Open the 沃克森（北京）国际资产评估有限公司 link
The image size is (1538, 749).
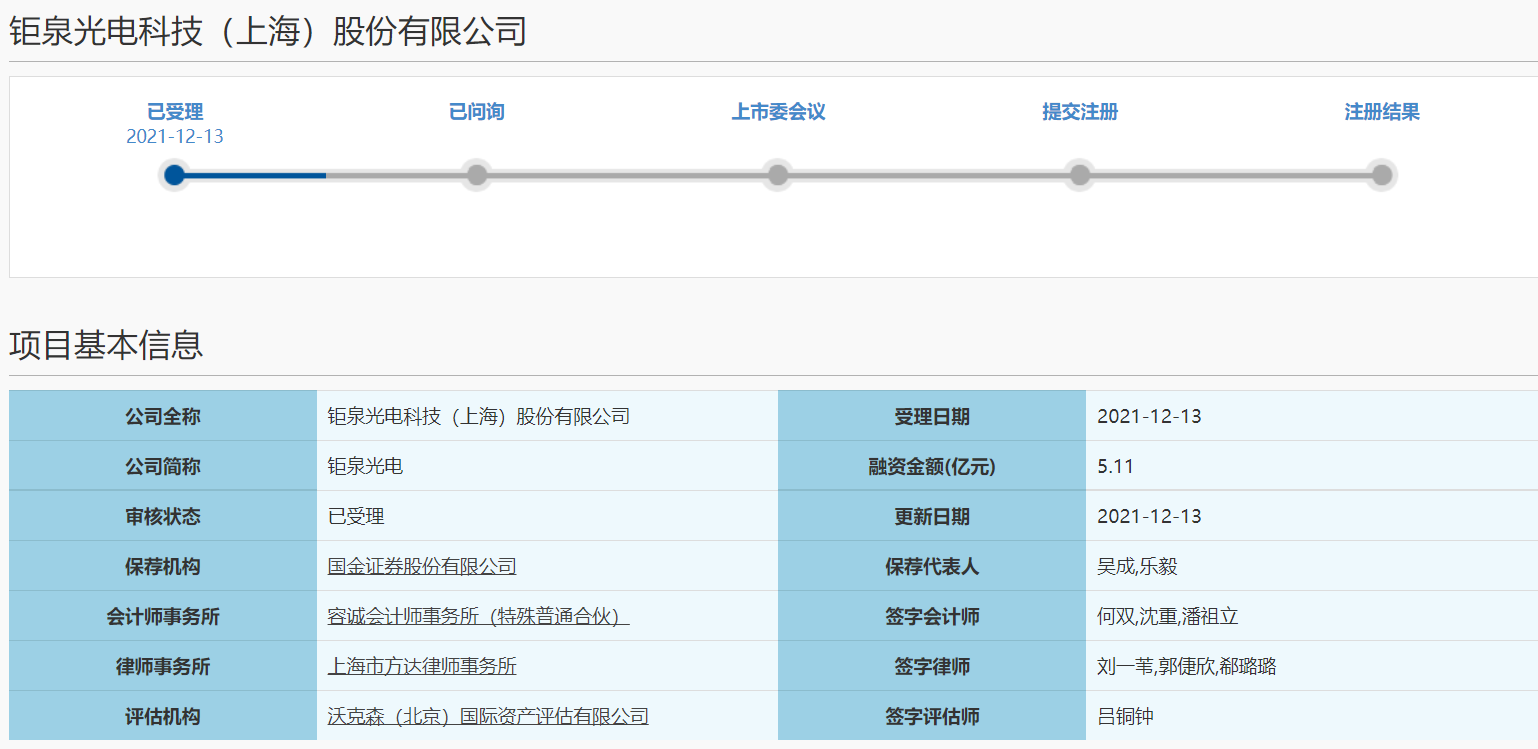pyautogui.click(x=488, y=716)
